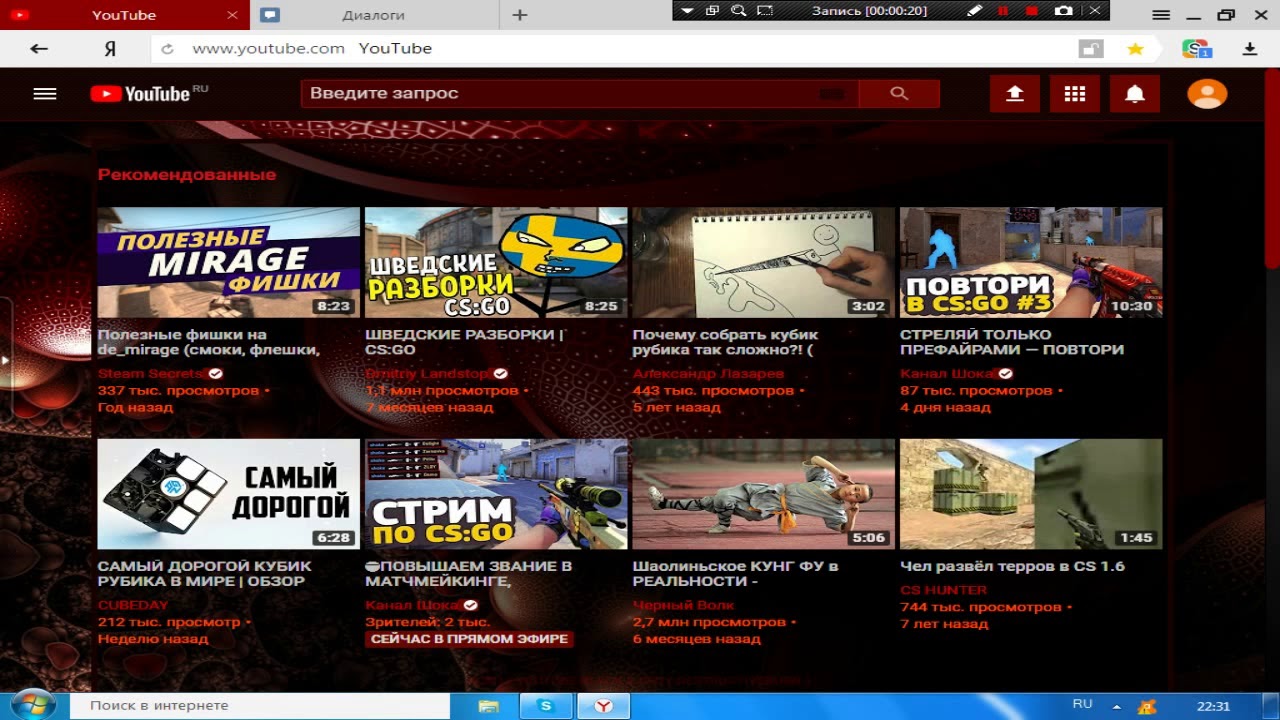Click the Введите запрос search field
1280x720 pixels.
[x=579, y=93]
